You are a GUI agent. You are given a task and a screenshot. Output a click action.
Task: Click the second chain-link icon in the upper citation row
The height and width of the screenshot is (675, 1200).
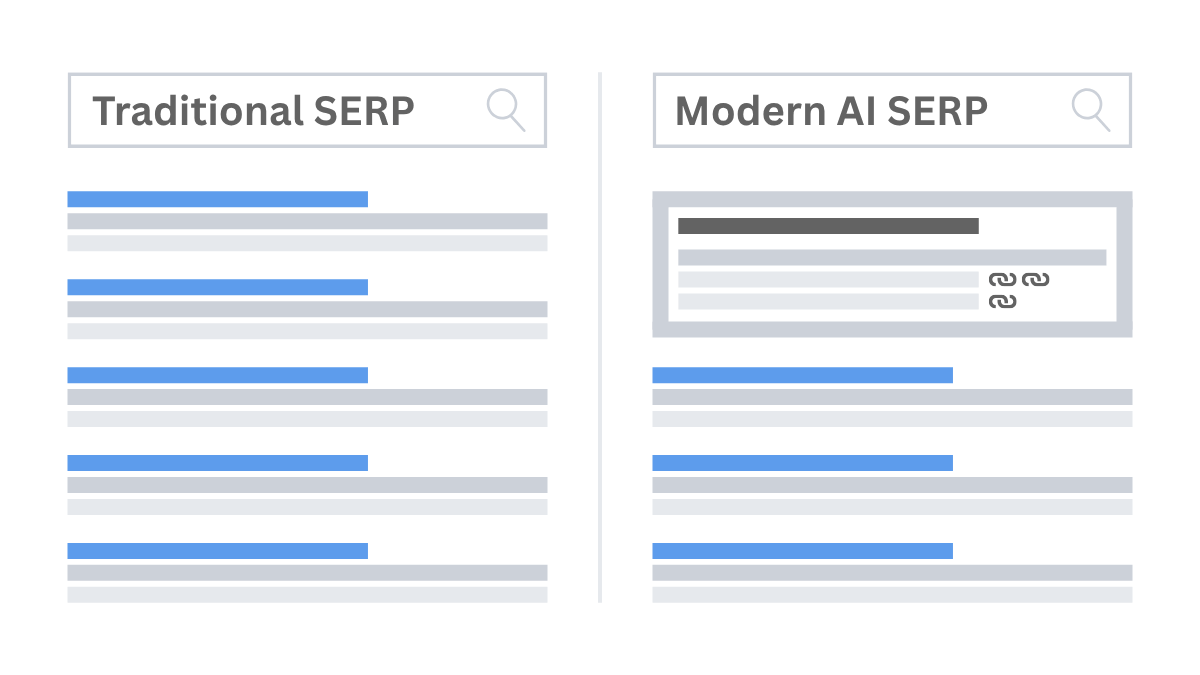pos(1035,280)
